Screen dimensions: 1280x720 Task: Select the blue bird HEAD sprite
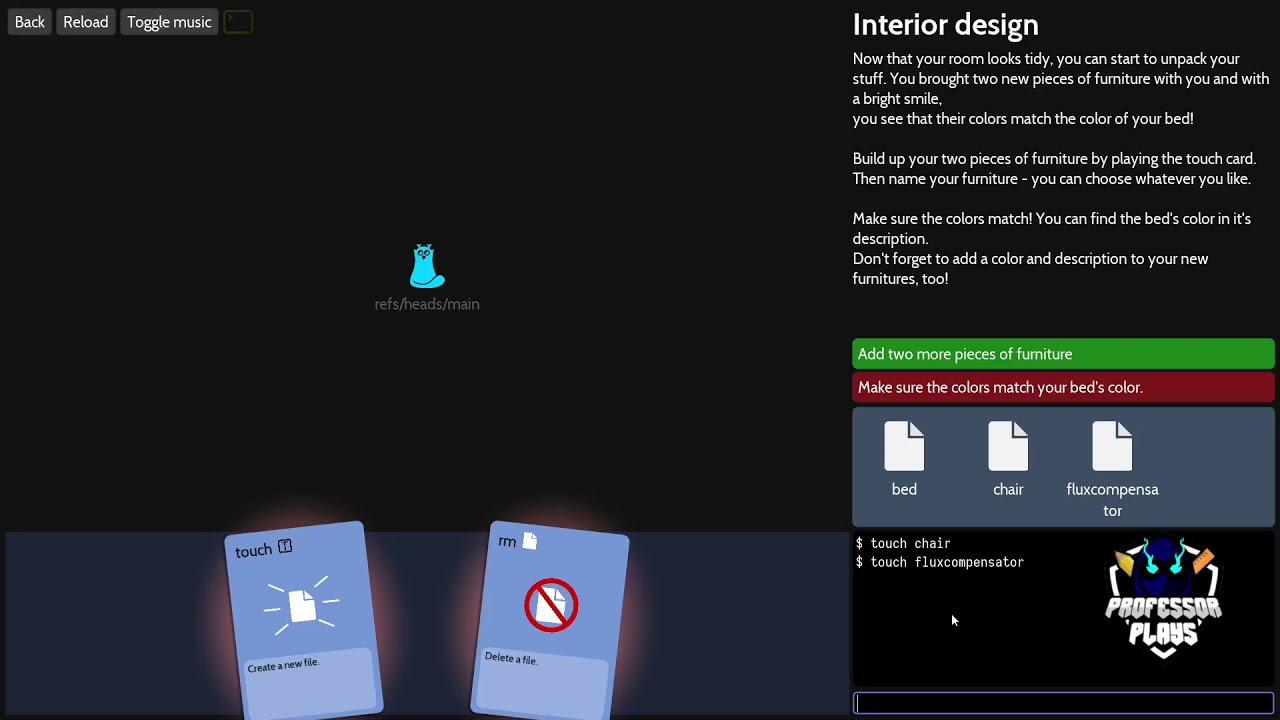[x=426, y=266]
